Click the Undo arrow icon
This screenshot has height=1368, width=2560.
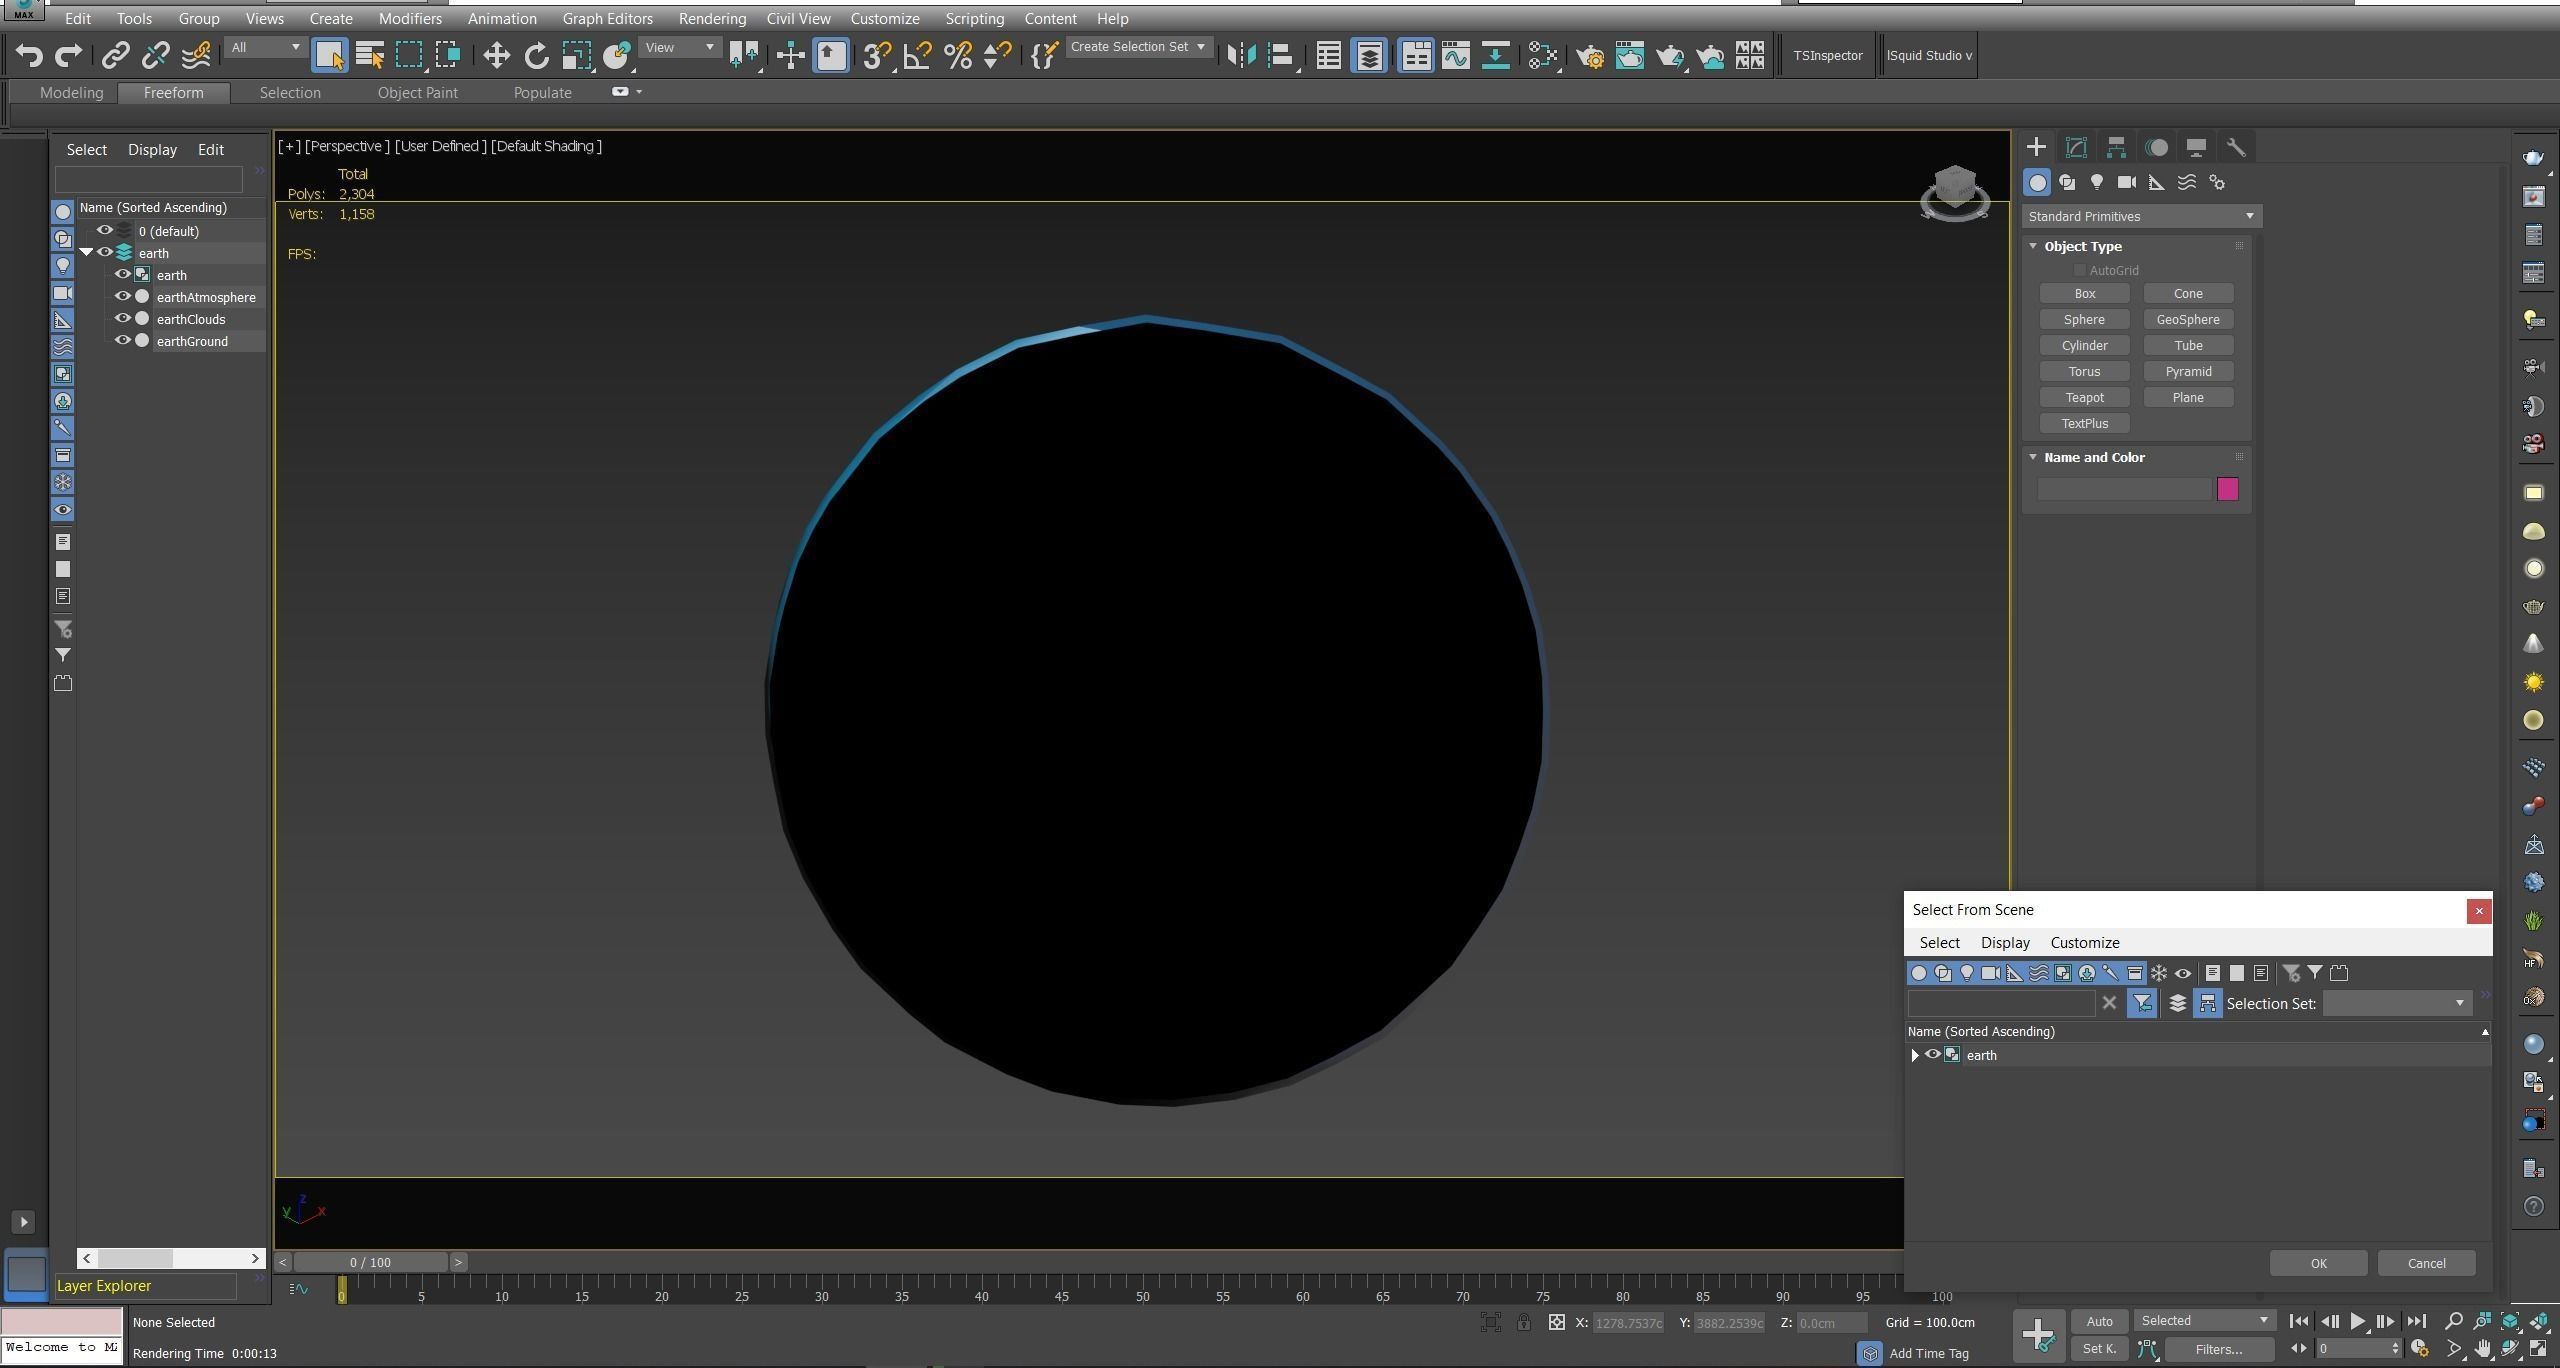point(29,55)
